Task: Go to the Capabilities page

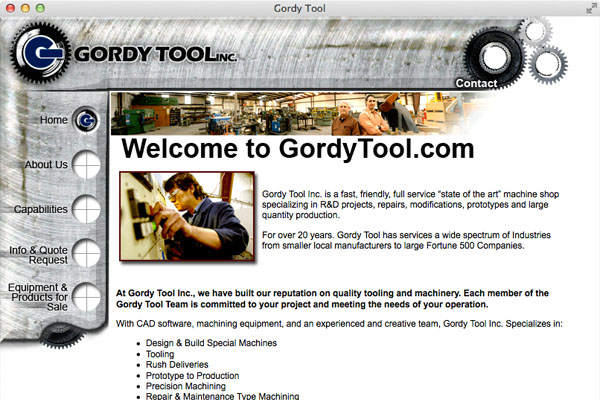Action: coord(41,209)
